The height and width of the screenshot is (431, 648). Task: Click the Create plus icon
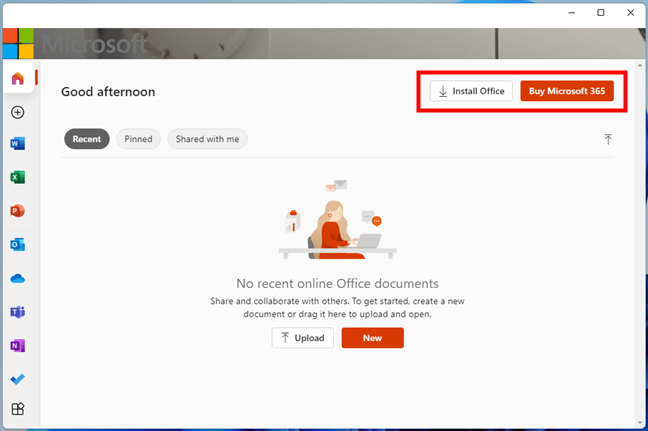click(x=17, y=112)
